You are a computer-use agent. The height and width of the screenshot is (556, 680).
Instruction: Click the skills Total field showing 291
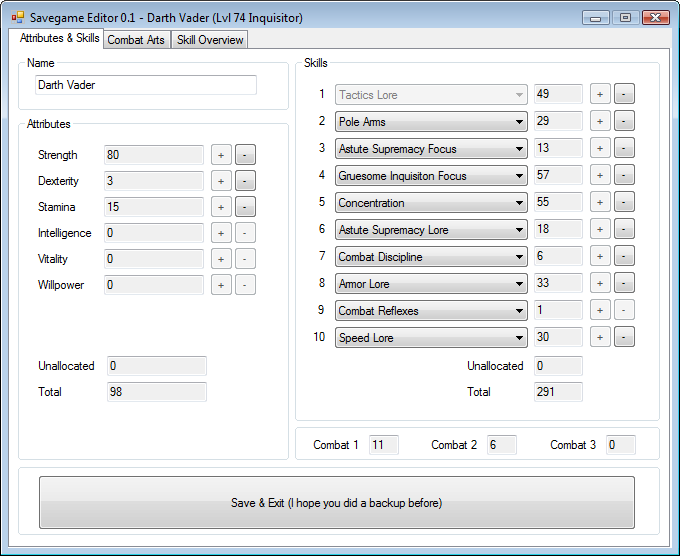[558, 392]
